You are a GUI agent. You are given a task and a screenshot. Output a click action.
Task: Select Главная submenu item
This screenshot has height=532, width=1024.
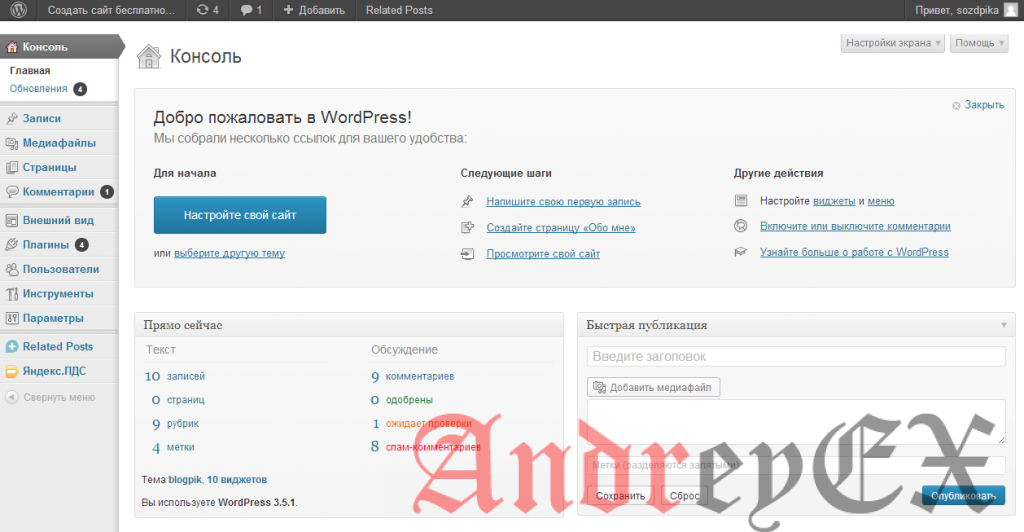click(30, 70)
